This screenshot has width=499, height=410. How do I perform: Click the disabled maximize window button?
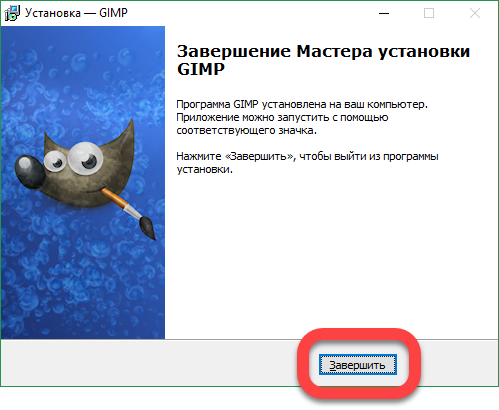click(429, 13)
